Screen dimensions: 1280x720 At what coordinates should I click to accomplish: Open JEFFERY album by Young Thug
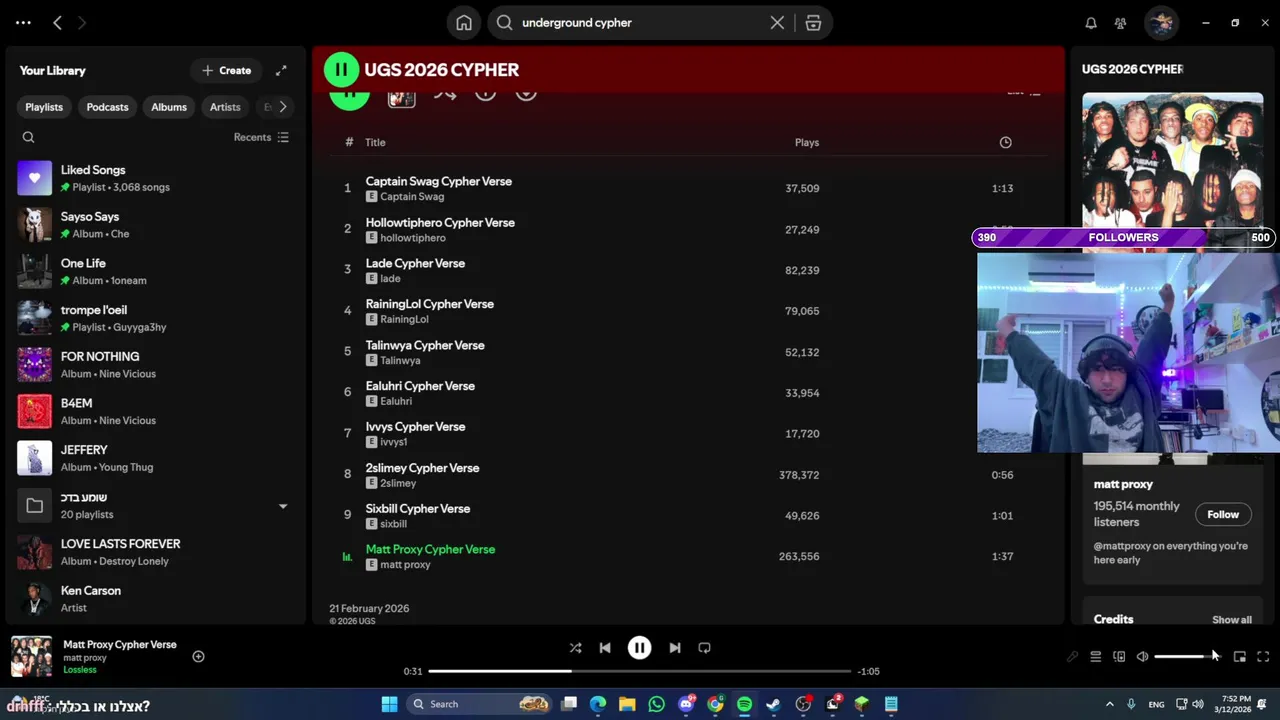155,458
